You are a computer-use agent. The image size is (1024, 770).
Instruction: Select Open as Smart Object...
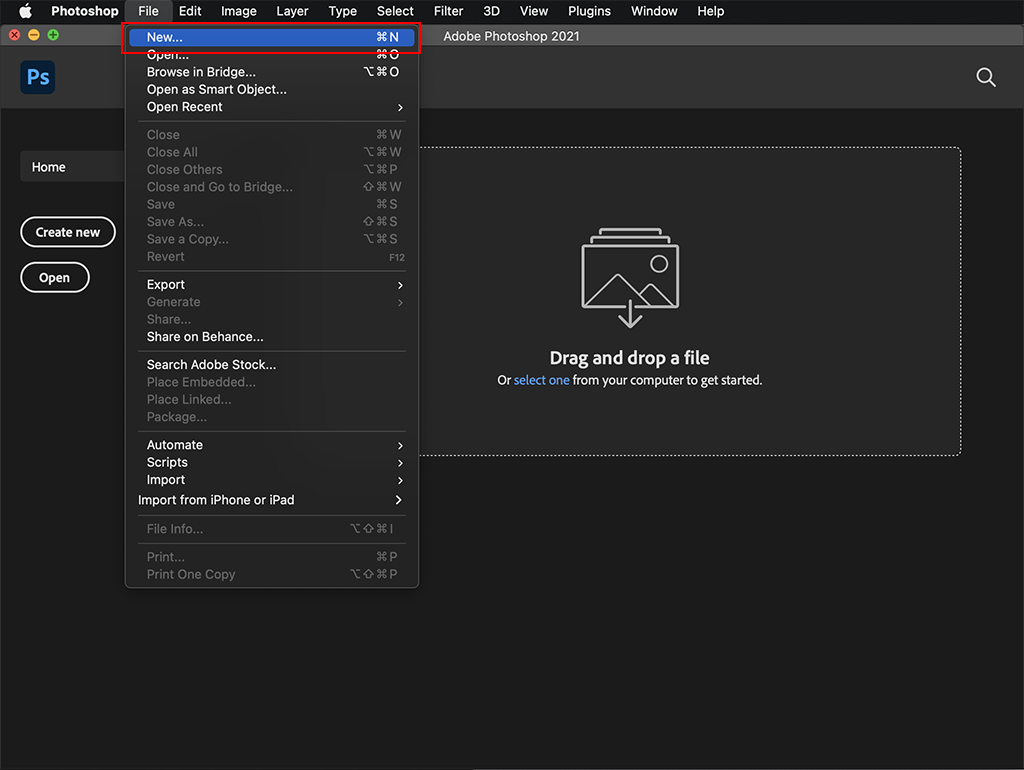pos(272,89)
